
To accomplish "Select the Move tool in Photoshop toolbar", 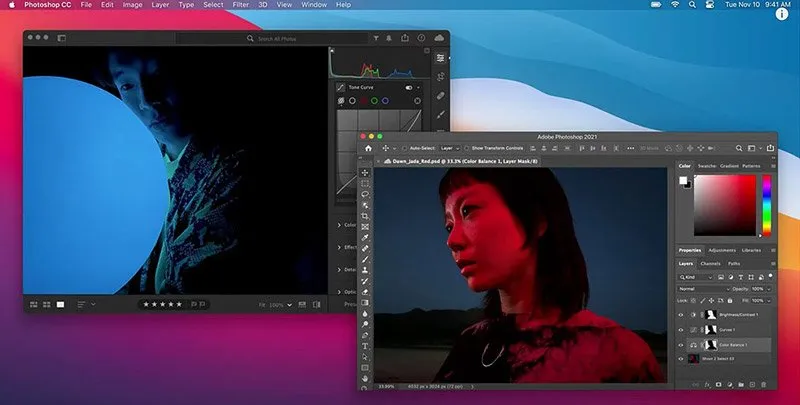I will point(366,173).
